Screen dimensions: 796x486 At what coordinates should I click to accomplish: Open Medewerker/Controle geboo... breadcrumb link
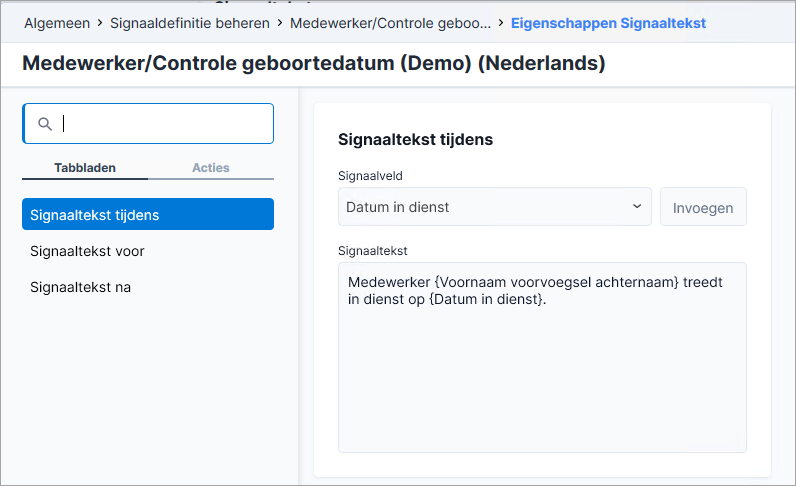(x=390, y=23)
